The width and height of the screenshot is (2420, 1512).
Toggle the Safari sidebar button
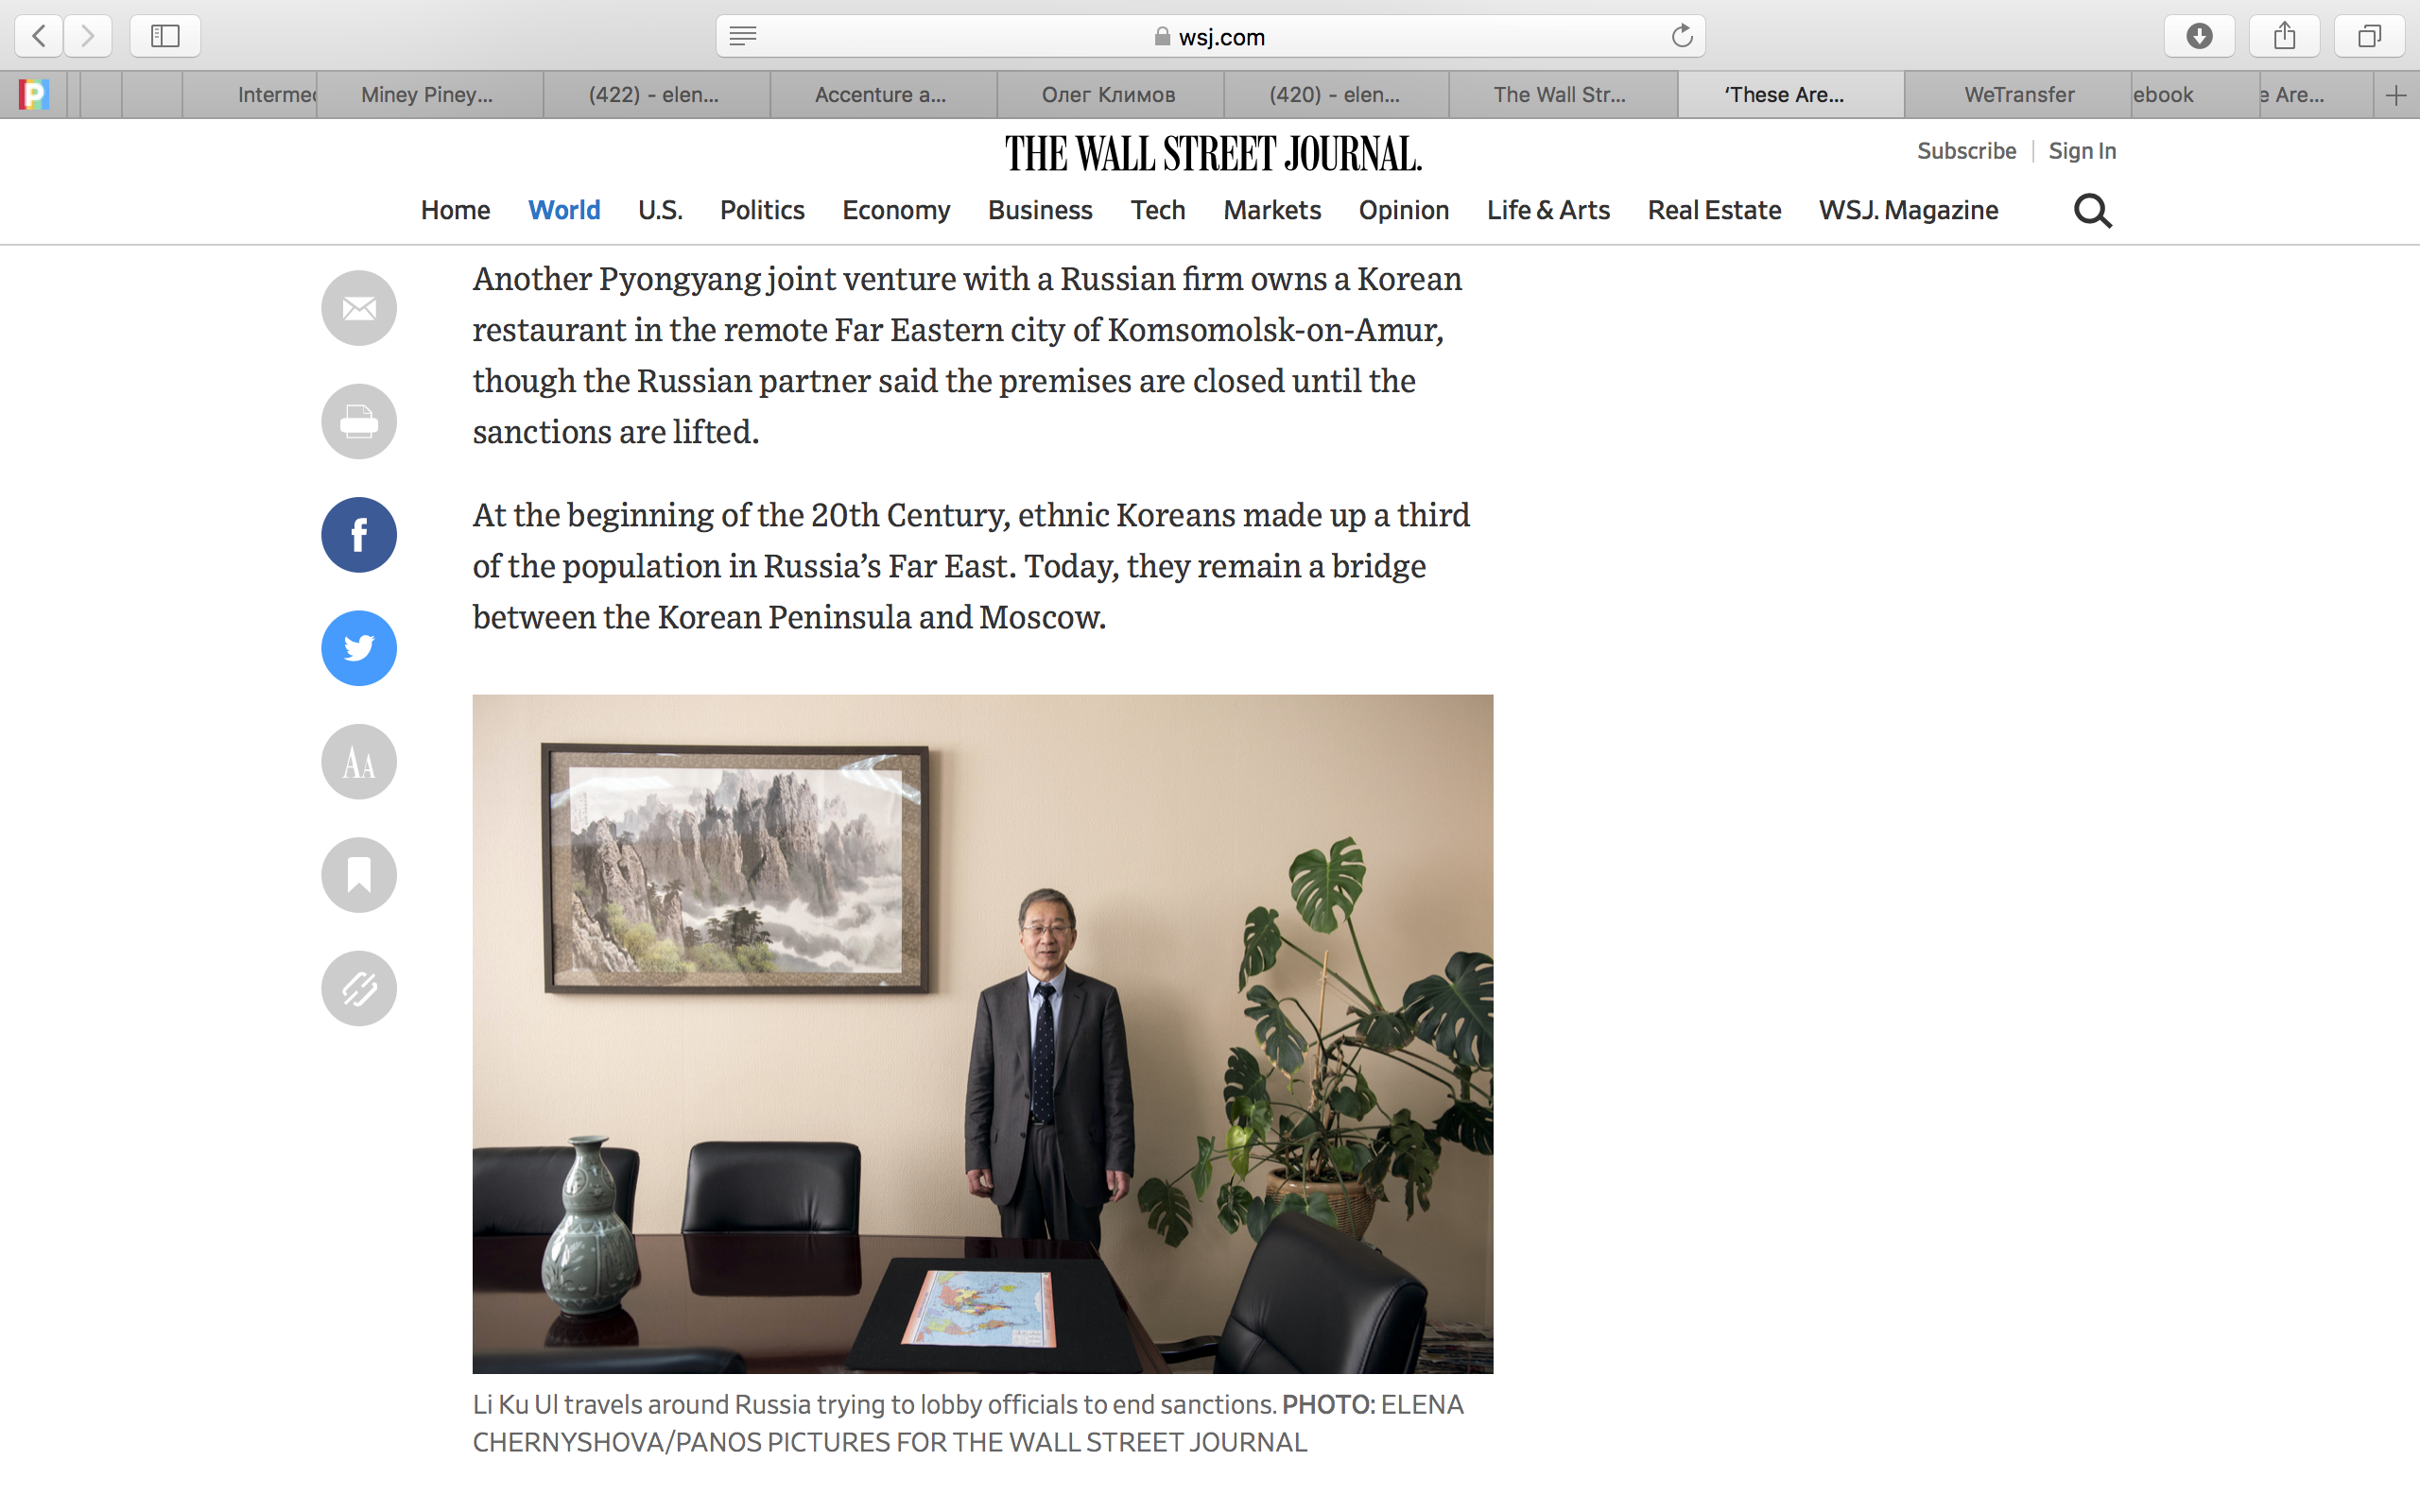[x=165, y=36]
